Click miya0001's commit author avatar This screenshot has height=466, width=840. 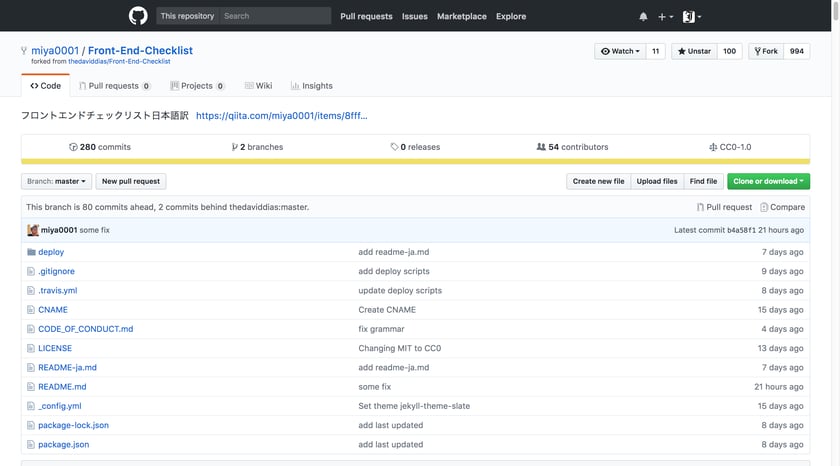[33, 230]
